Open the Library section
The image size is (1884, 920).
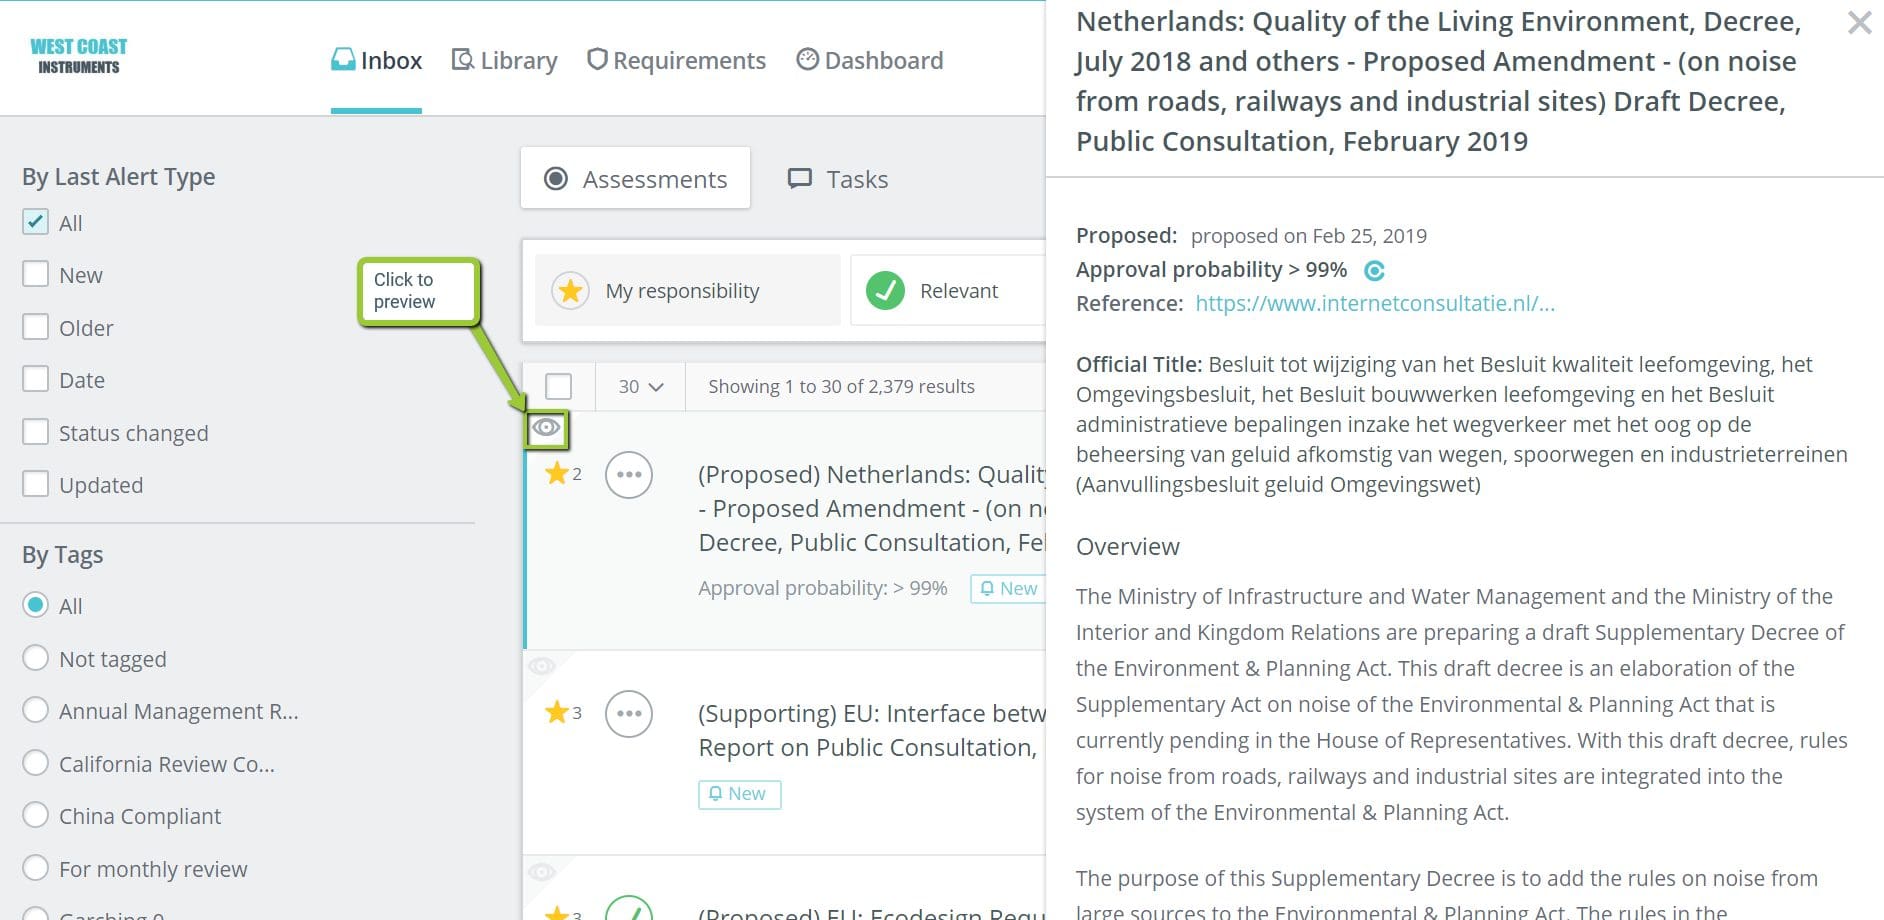[505, 60]
